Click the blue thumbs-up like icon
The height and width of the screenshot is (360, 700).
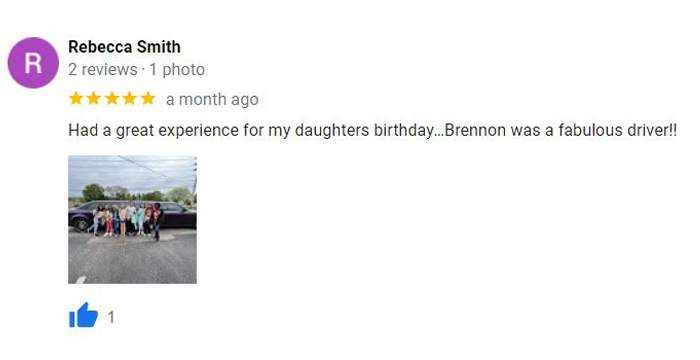pyautogui.click(x=83, y=315)
